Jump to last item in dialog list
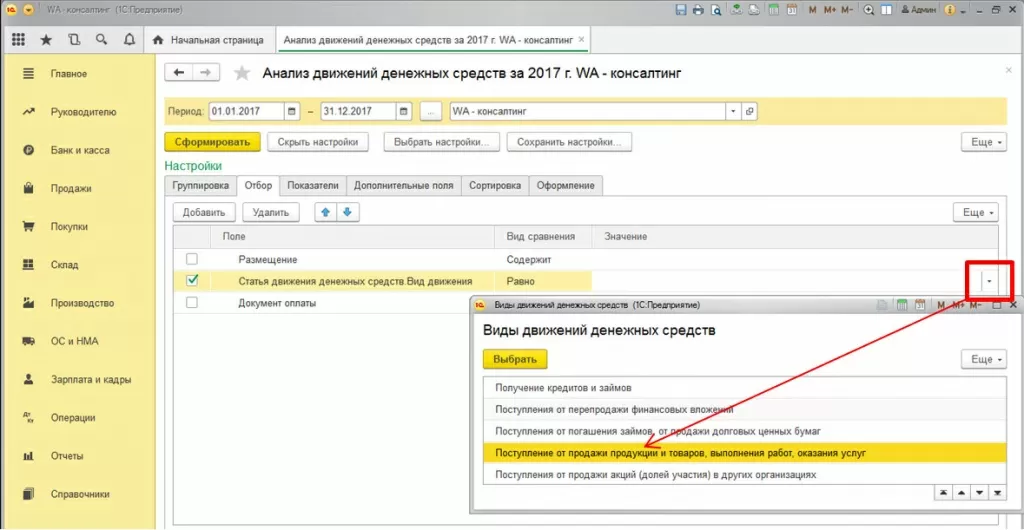The image size is (1024, 530). [x=997, y=493]
